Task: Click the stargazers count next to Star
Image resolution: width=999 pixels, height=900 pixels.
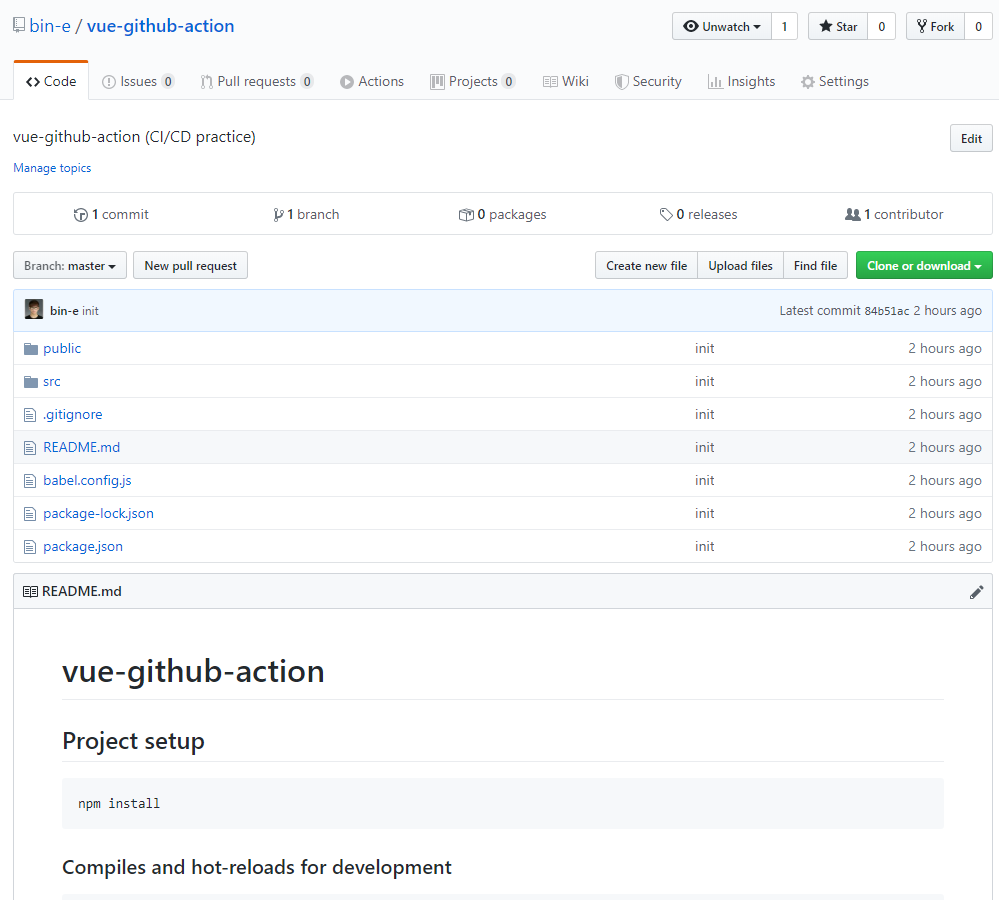Action: point(882,26)
